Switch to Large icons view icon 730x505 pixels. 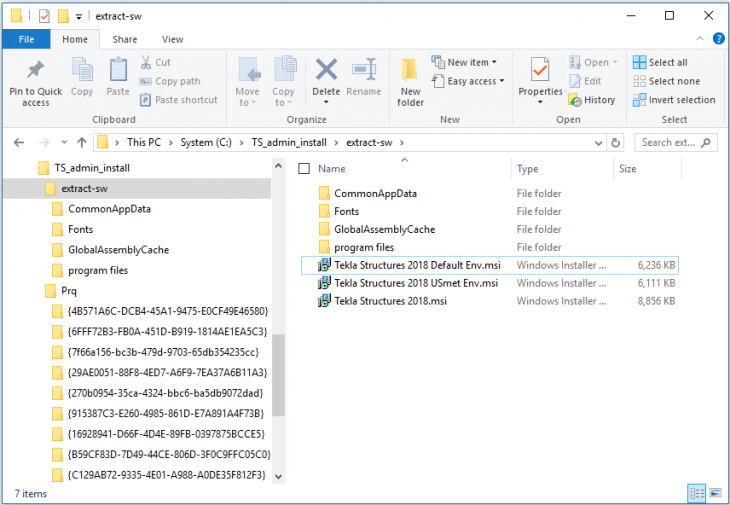[x=715, y=493]
